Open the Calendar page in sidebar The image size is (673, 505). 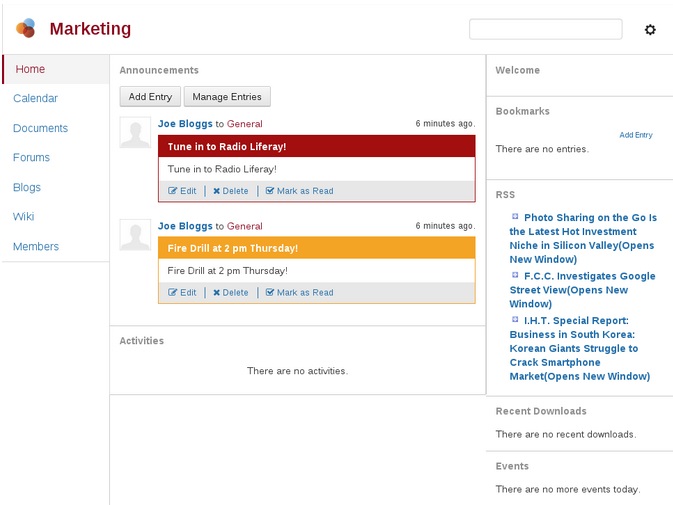pos(35,99)
